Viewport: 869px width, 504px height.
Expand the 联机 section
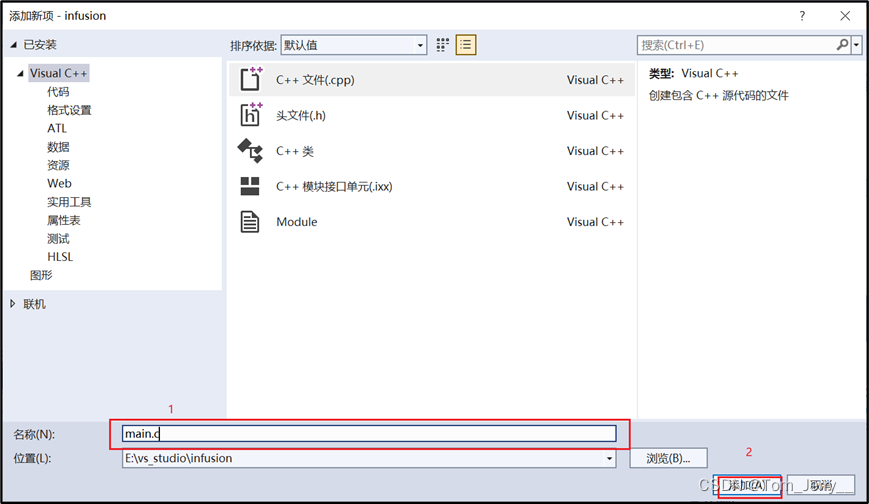(x=13, y=304)
